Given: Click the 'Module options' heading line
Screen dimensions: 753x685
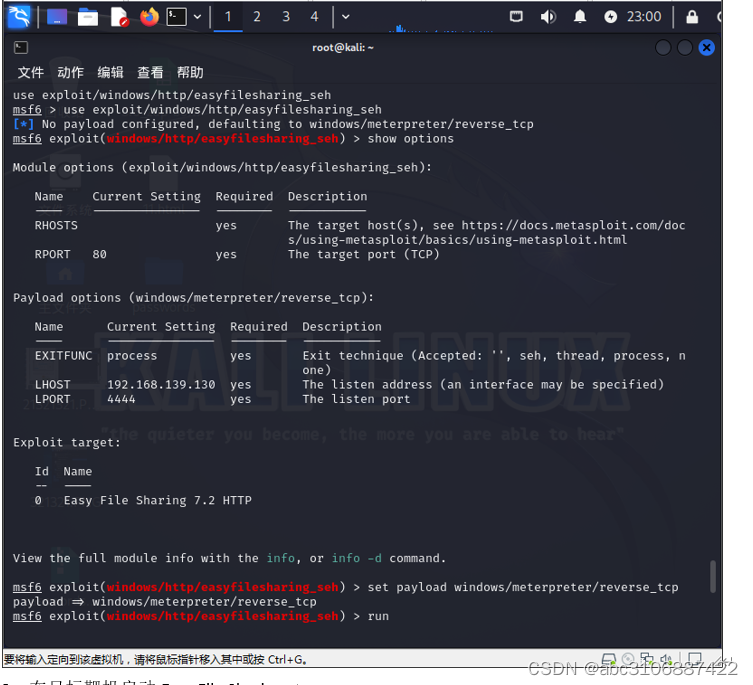Looking at the screenshot, I should pos(222,168).
